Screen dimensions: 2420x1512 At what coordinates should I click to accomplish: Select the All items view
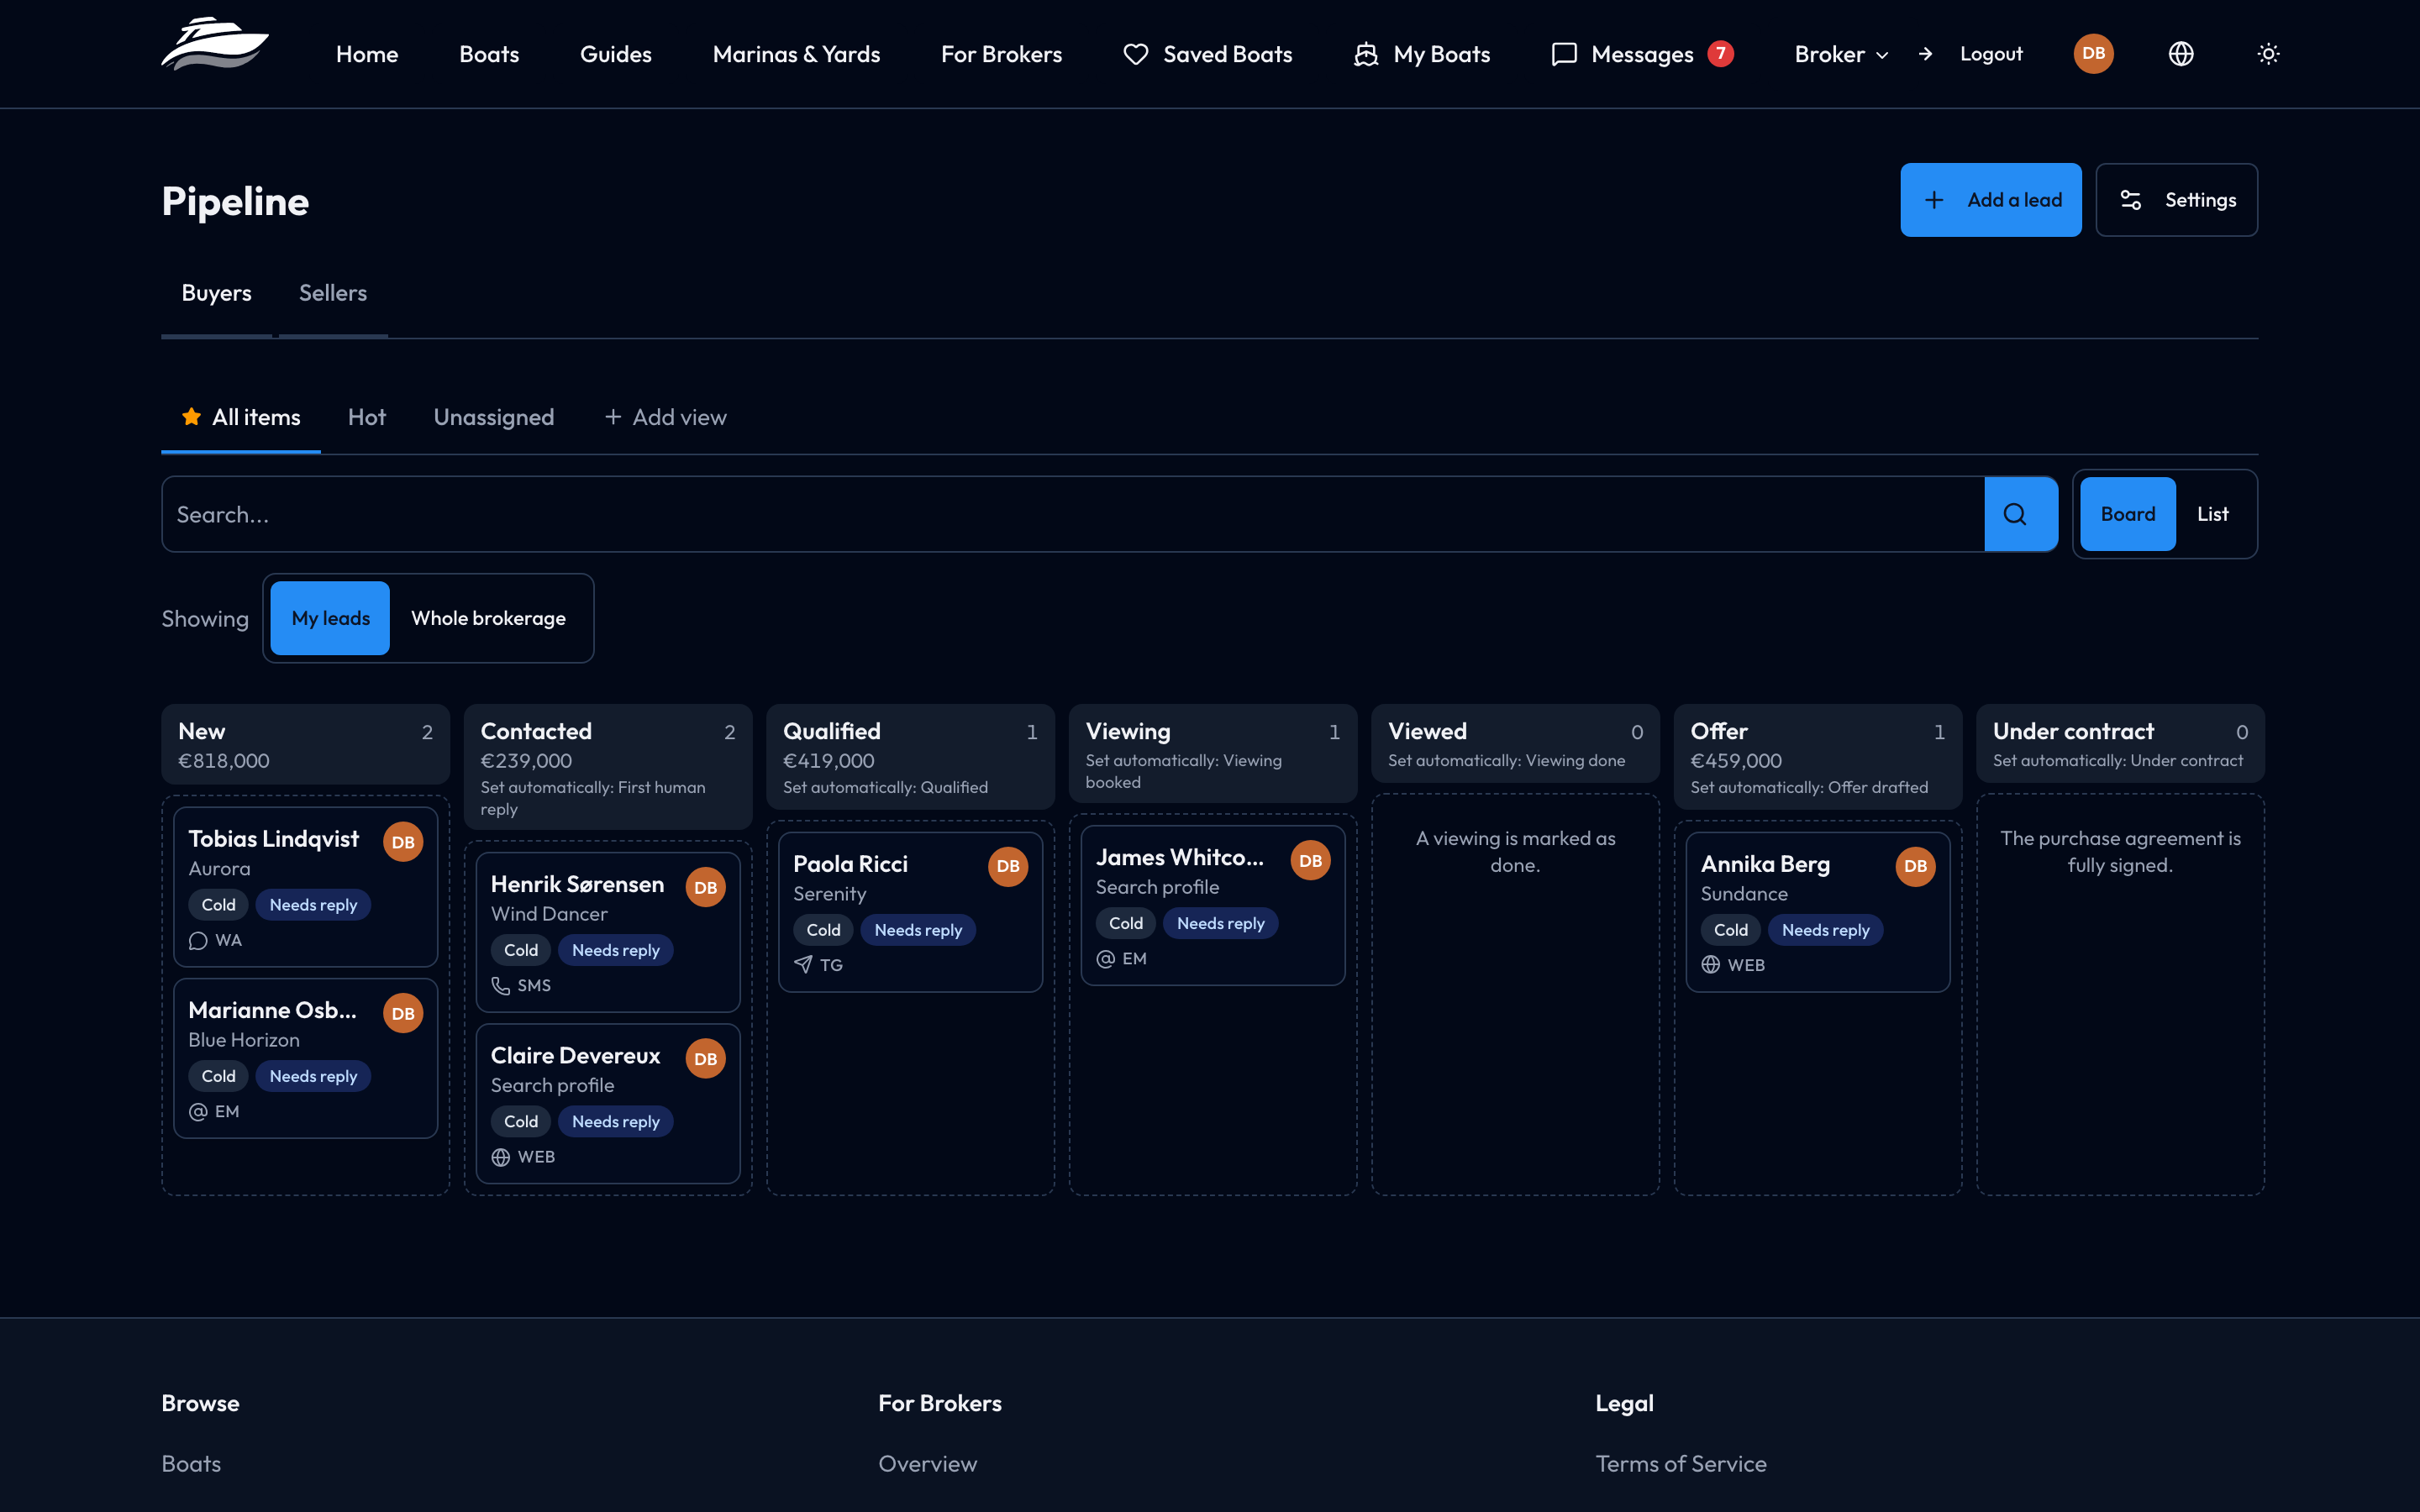(241, 417)
